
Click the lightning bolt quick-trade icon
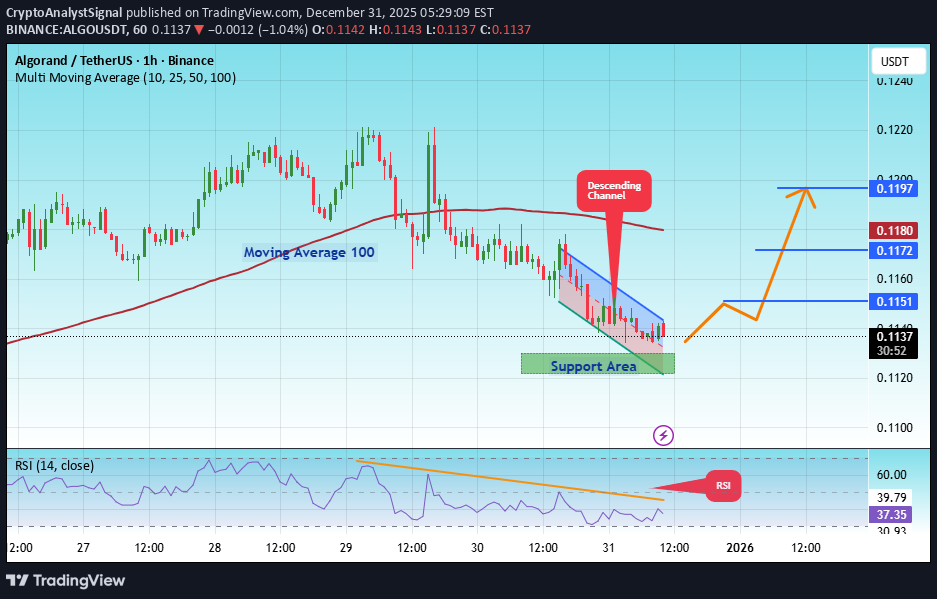click(x=661, y=435)
